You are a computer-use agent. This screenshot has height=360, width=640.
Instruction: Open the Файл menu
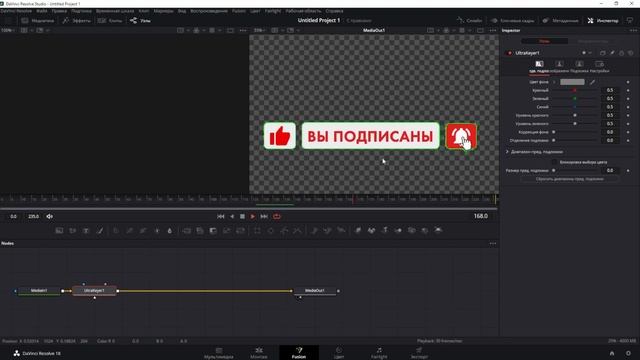42,11
